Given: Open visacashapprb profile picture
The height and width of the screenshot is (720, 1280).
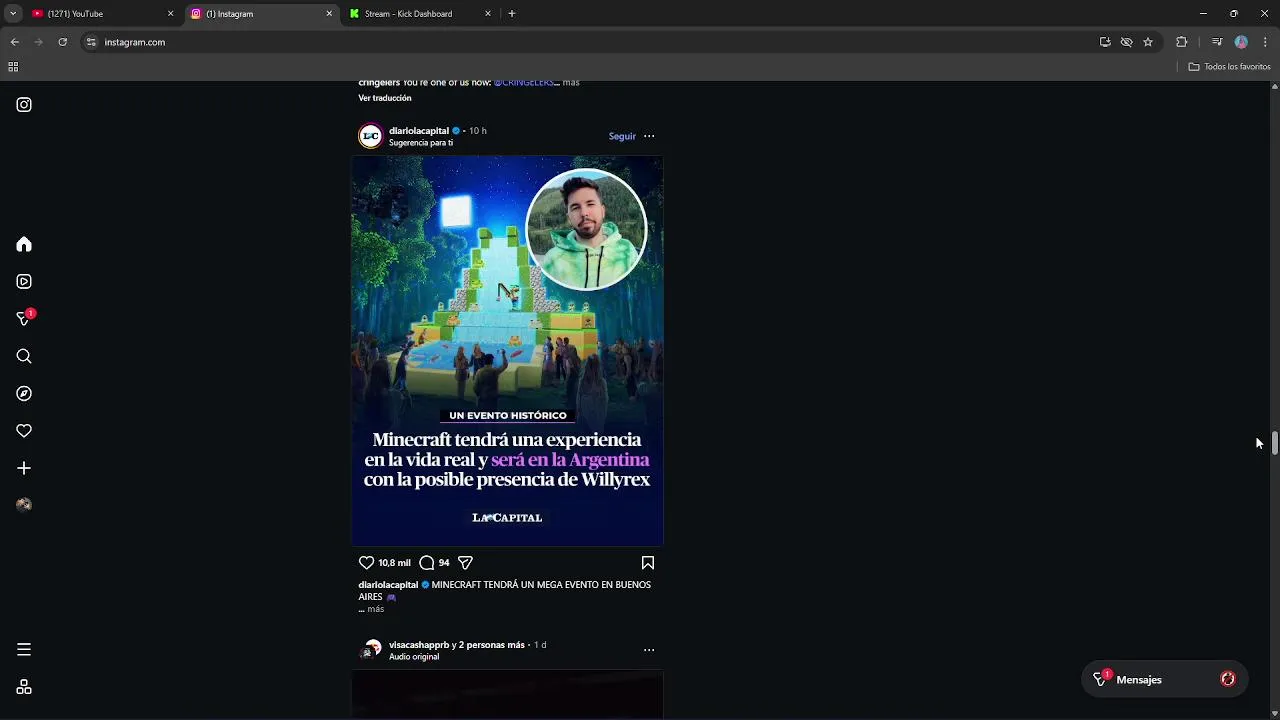Looking at the screenshot, I should [x=371, y=651].
